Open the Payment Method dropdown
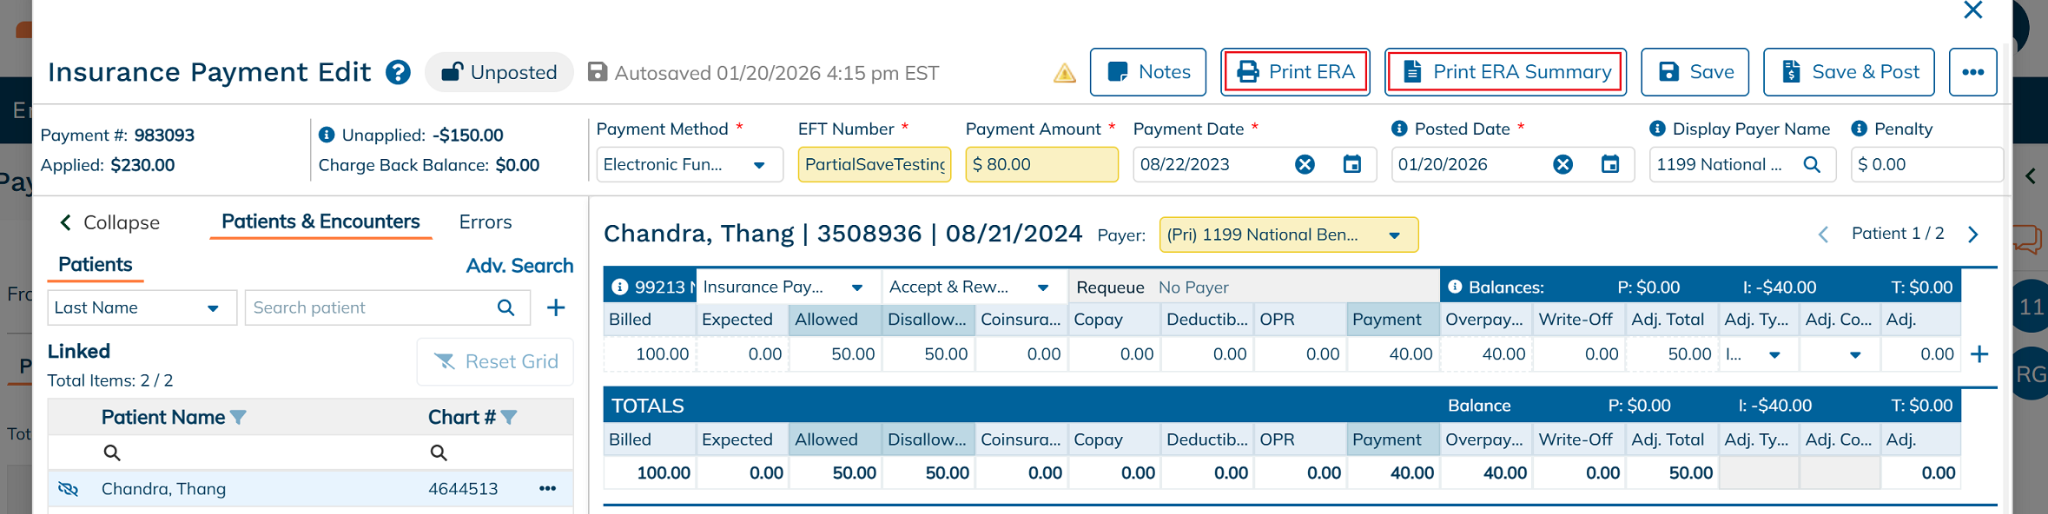 [683, 164]
